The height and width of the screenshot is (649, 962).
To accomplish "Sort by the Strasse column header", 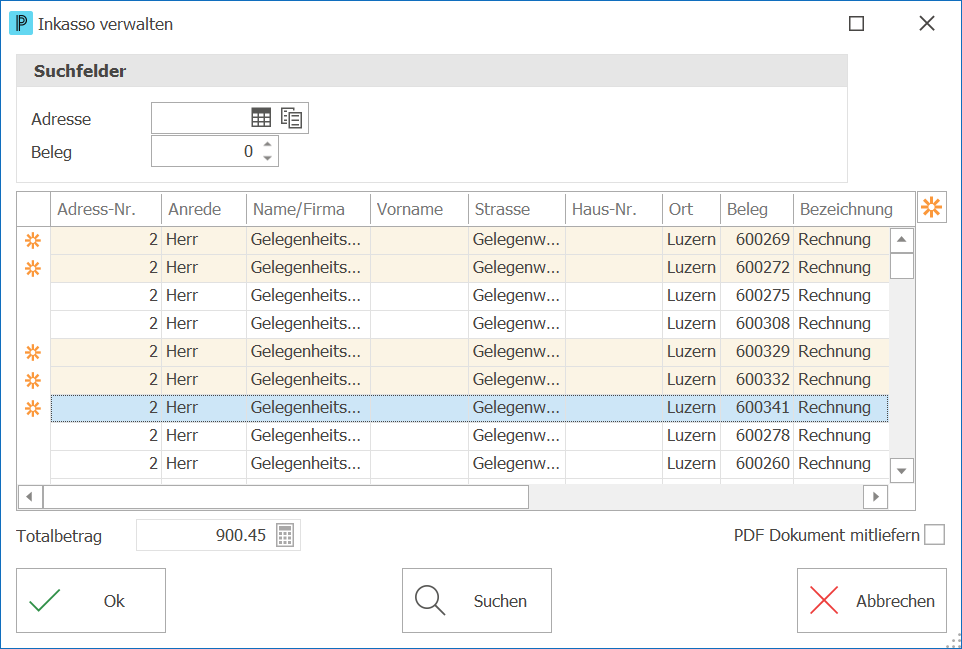I will 517,209.
